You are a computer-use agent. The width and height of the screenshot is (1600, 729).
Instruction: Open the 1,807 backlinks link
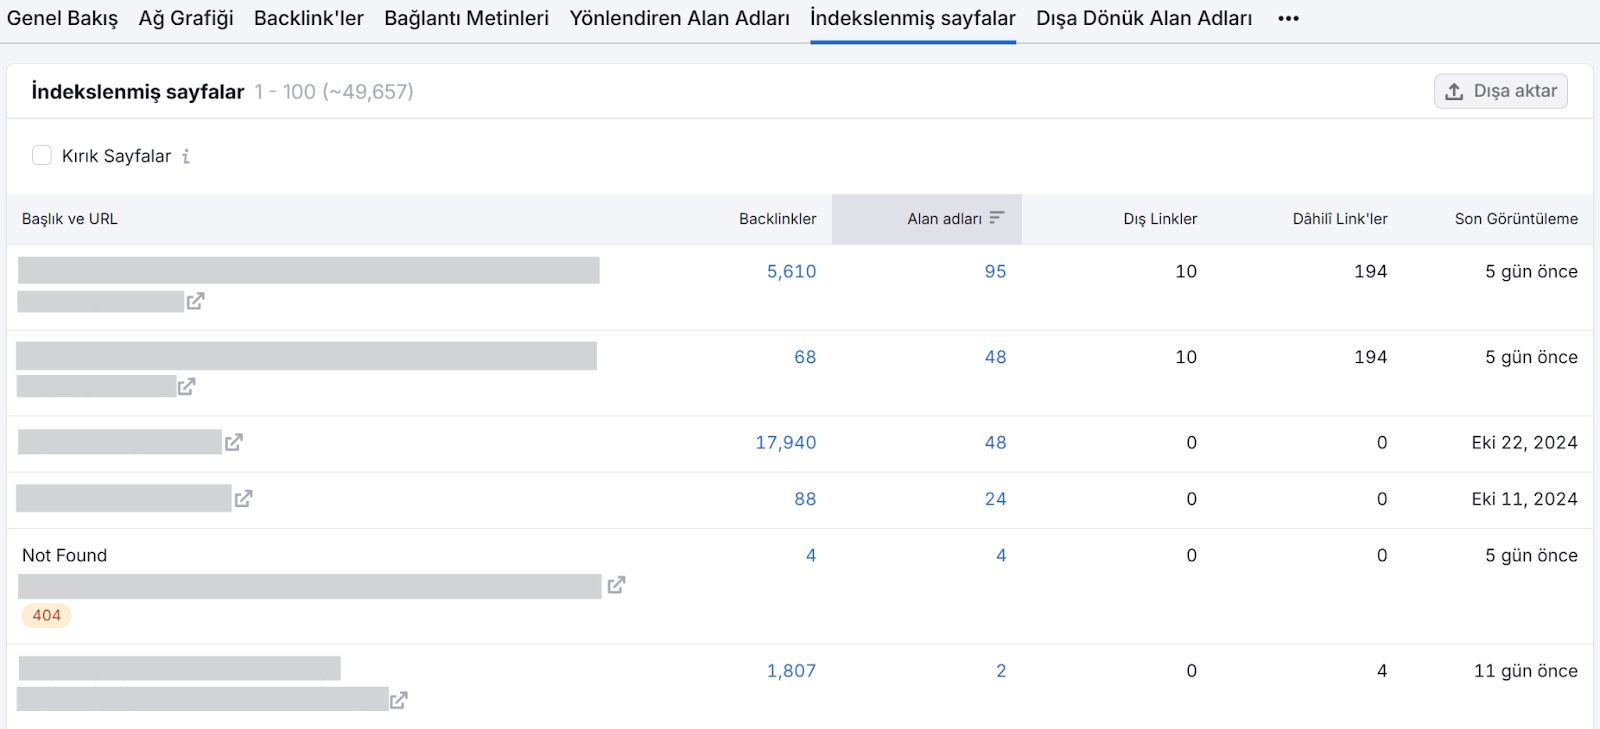pyautogui.click(x=792, y=671)
